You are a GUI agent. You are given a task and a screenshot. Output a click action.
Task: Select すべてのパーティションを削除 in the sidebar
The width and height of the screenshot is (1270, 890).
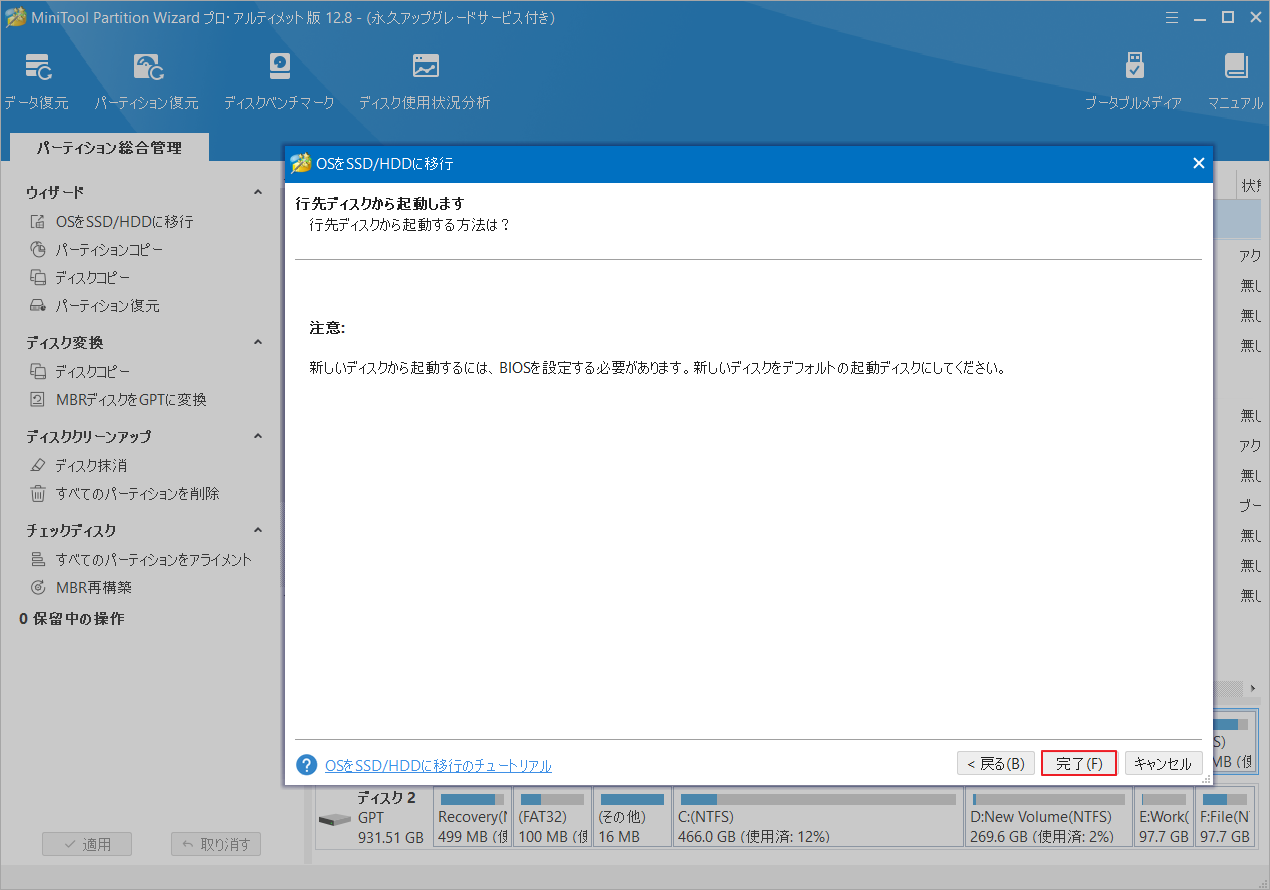click(x=138, y=493)
